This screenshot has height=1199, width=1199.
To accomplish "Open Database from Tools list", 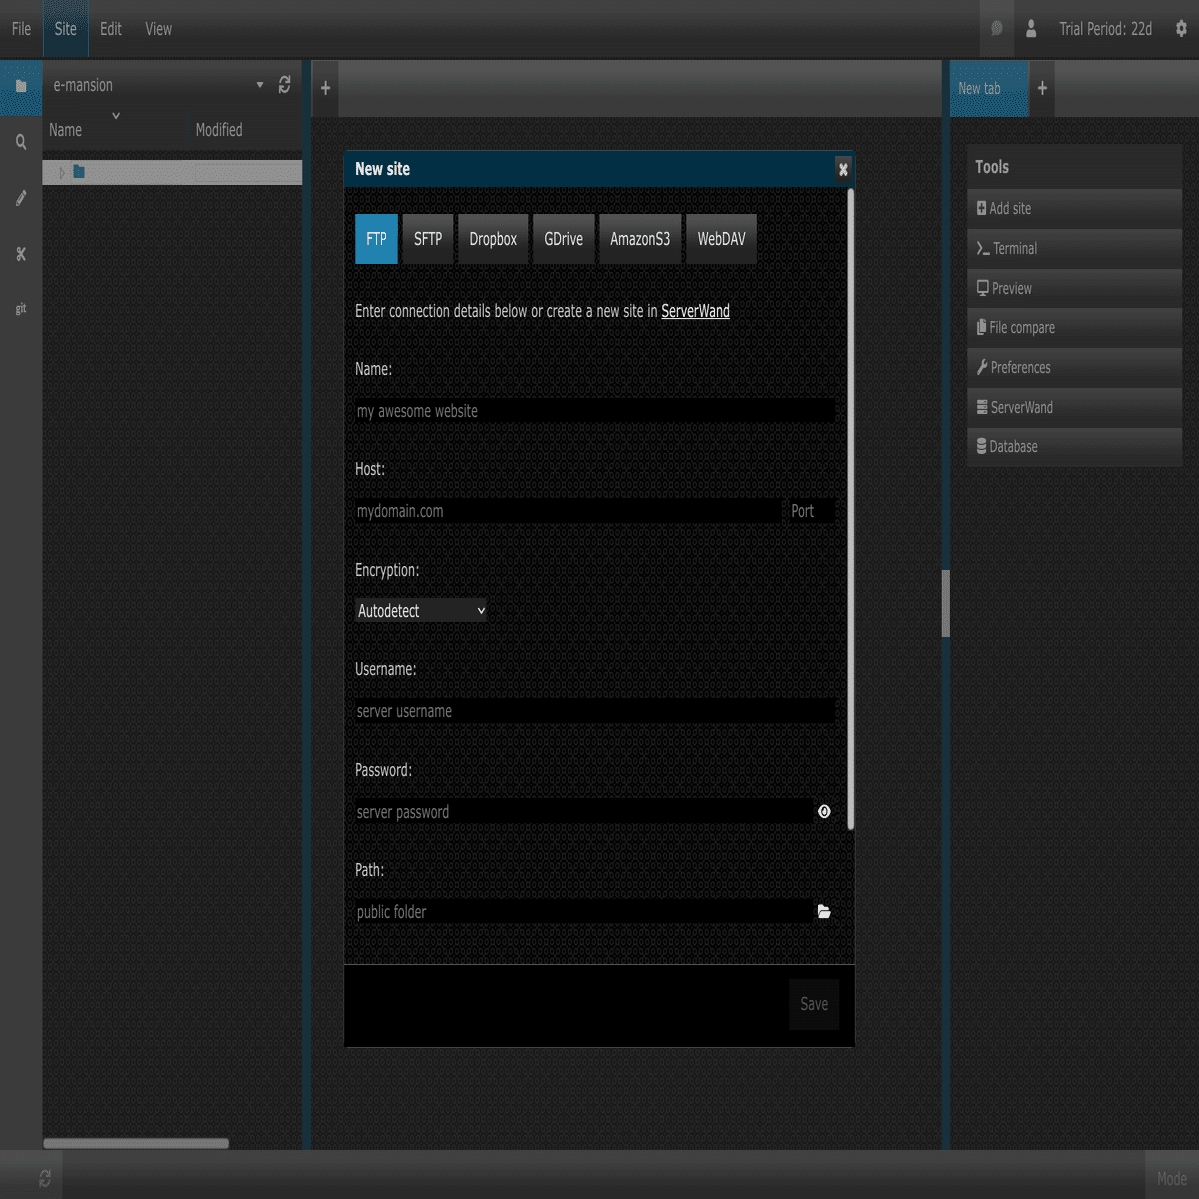I will 1074,447.
